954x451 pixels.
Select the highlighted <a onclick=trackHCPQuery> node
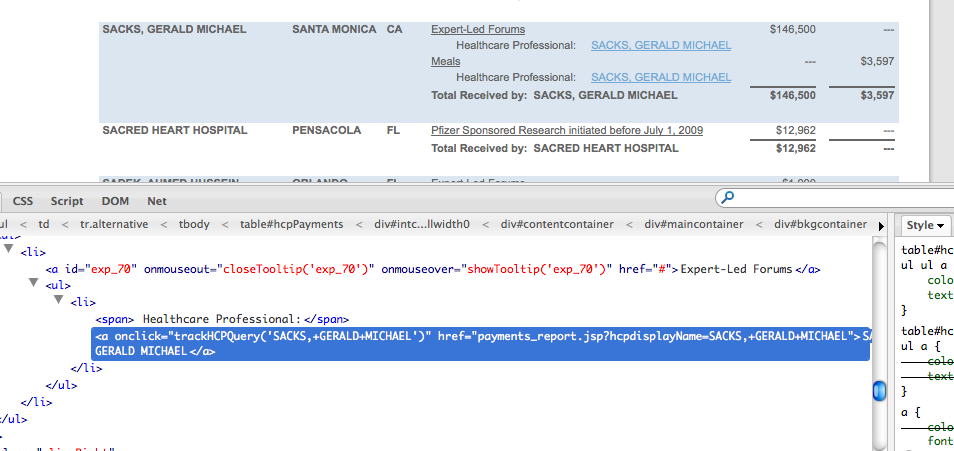point(481,344)
